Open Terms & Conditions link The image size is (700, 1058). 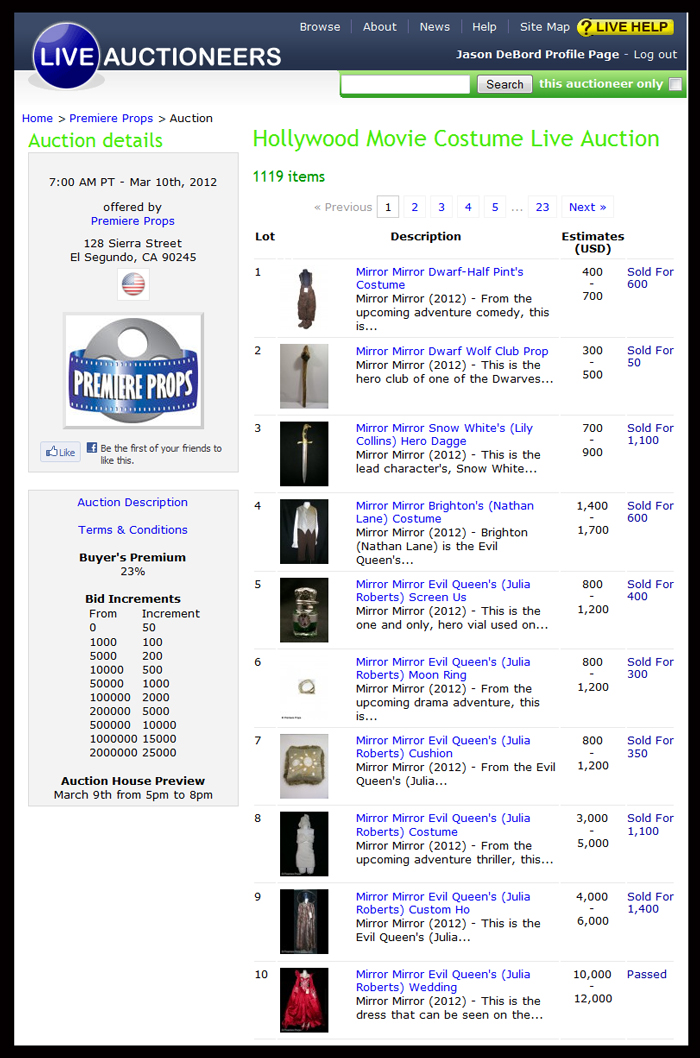pos(132,530)
